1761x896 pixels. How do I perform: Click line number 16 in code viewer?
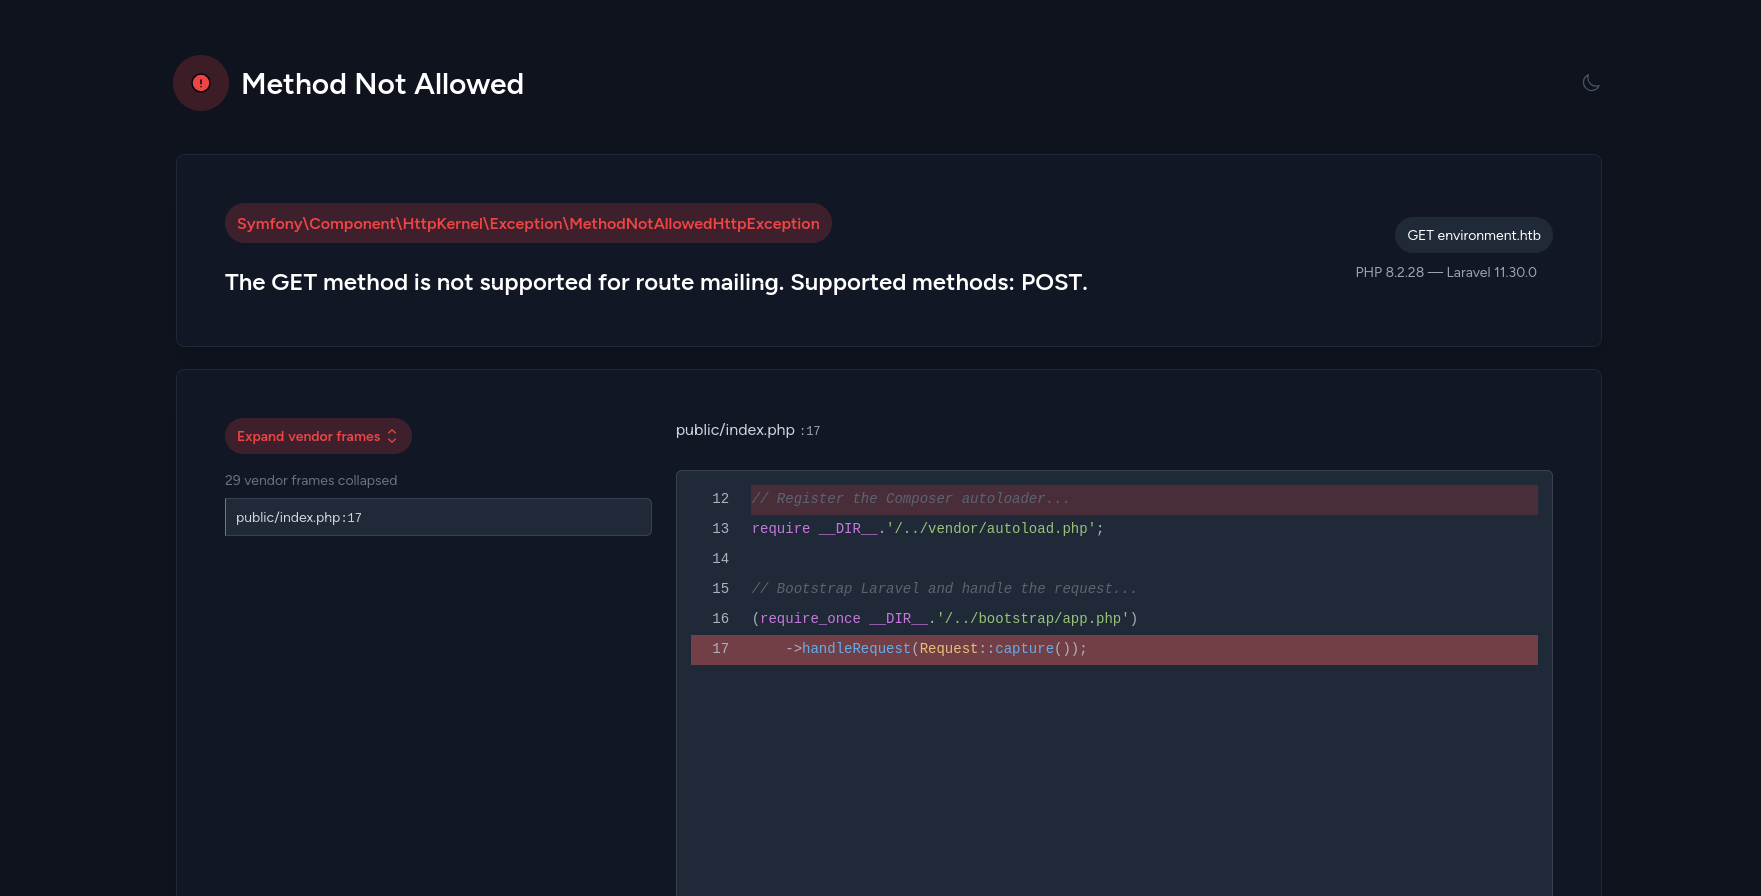coord(720,619)
